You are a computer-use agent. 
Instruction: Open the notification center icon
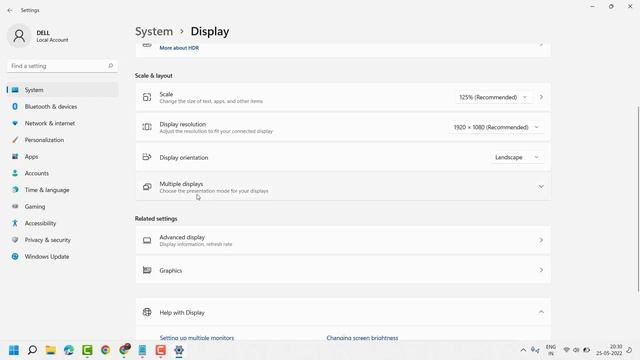[x=629, y=350]
